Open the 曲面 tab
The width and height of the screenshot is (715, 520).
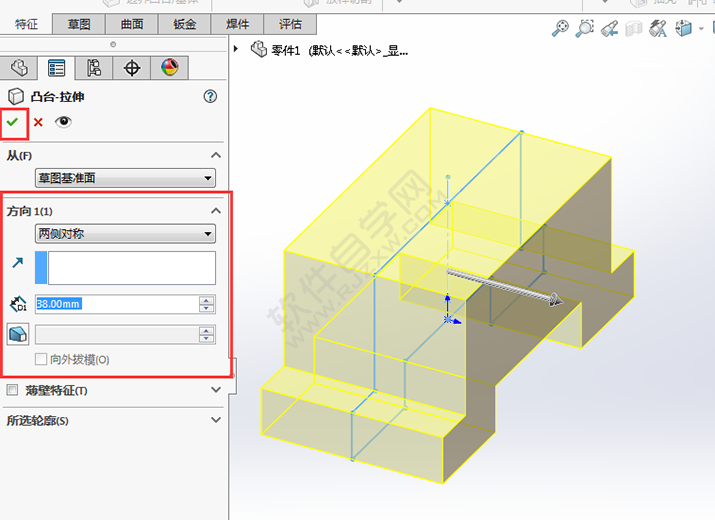coord(132,24)
